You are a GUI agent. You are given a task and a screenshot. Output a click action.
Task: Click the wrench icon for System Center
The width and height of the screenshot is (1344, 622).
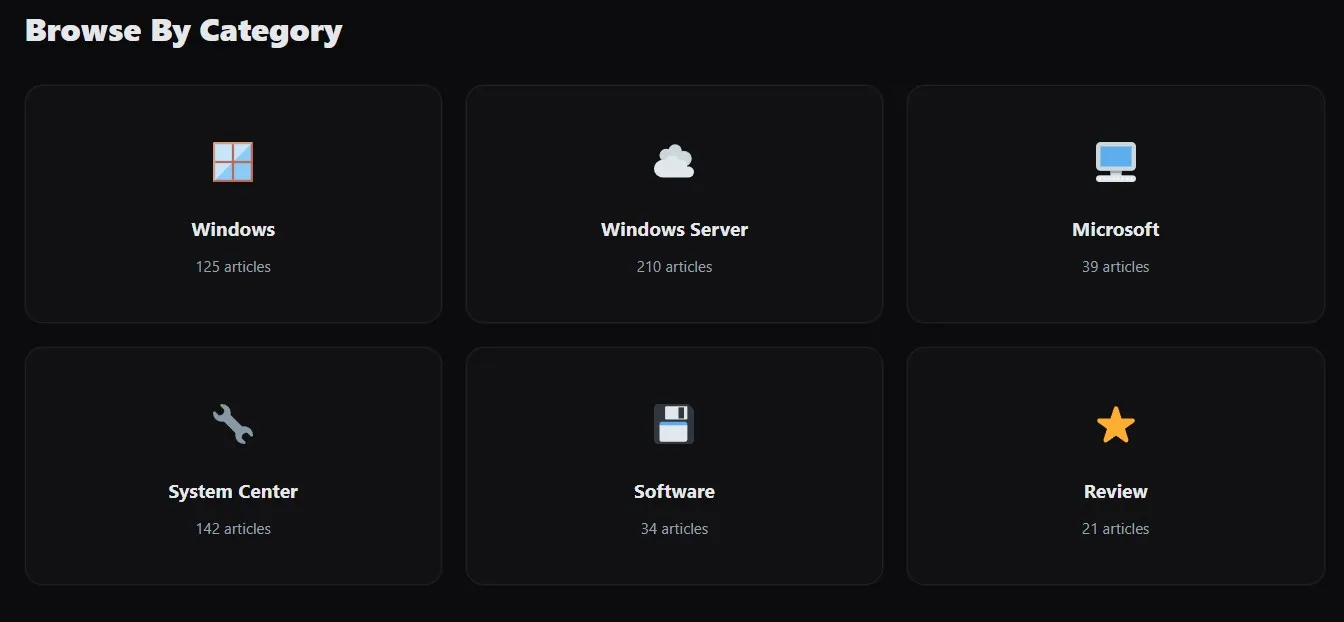233,424
